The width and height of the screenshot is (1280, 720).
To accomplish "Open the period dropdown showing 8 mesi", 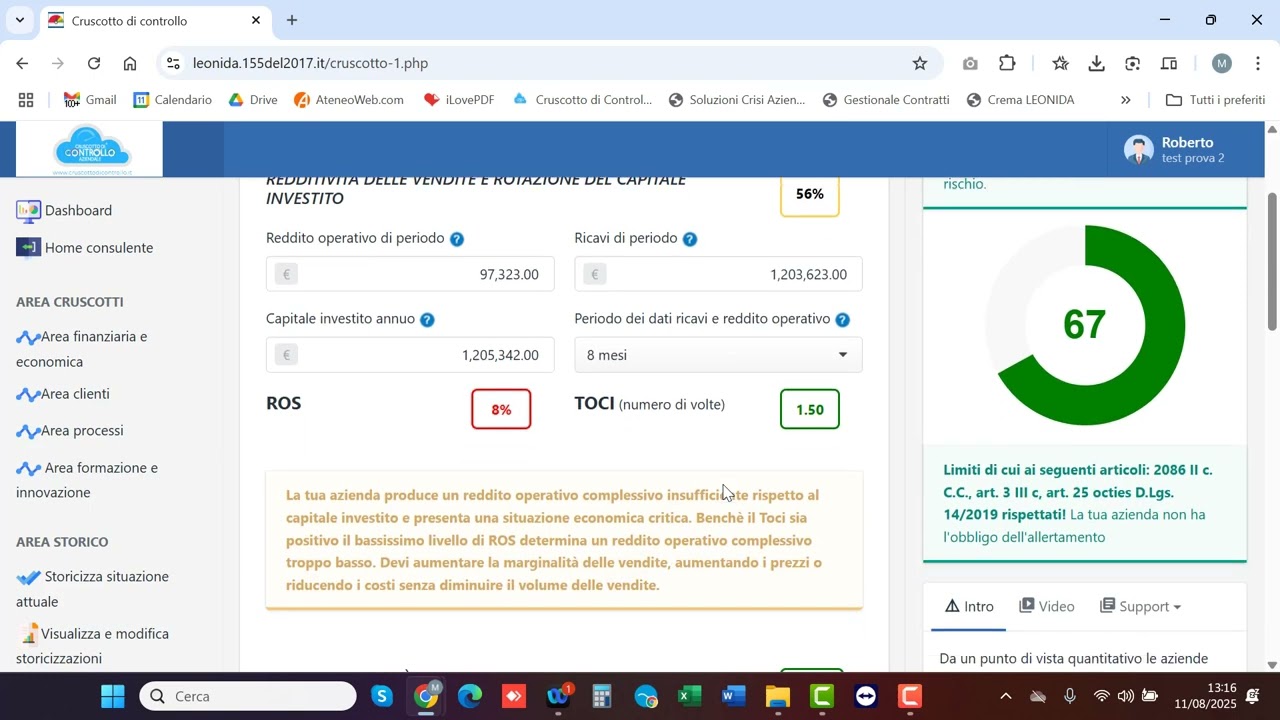I will [717, 355].
